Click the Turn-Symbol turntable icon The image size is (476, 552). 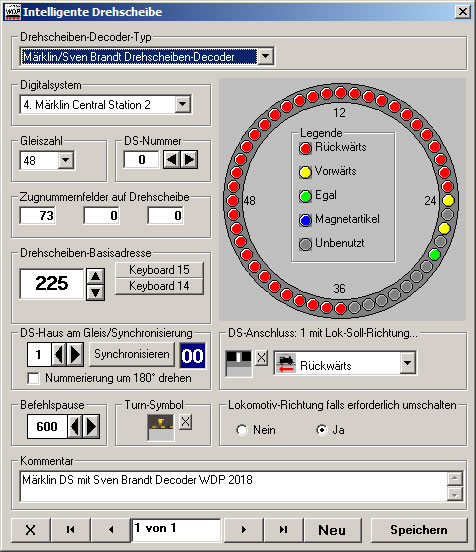coord(161,427)
